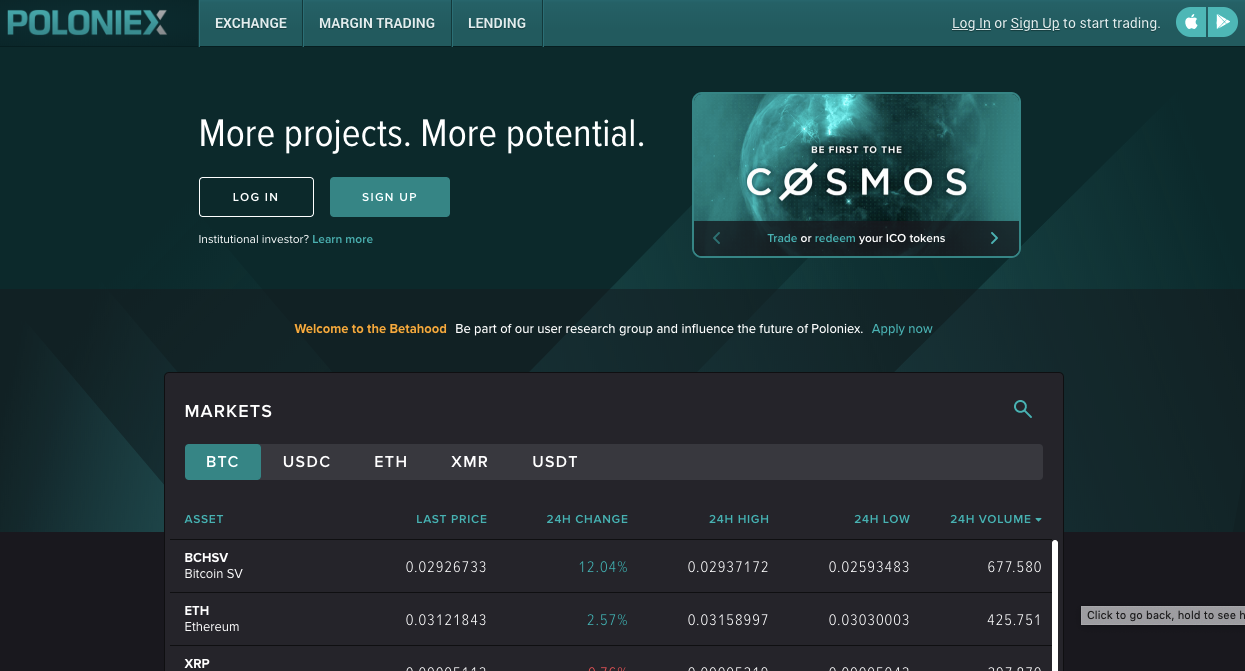Switch to the USDC markets tab
This screenshot has height=671, width=1245.
(307, 462)
